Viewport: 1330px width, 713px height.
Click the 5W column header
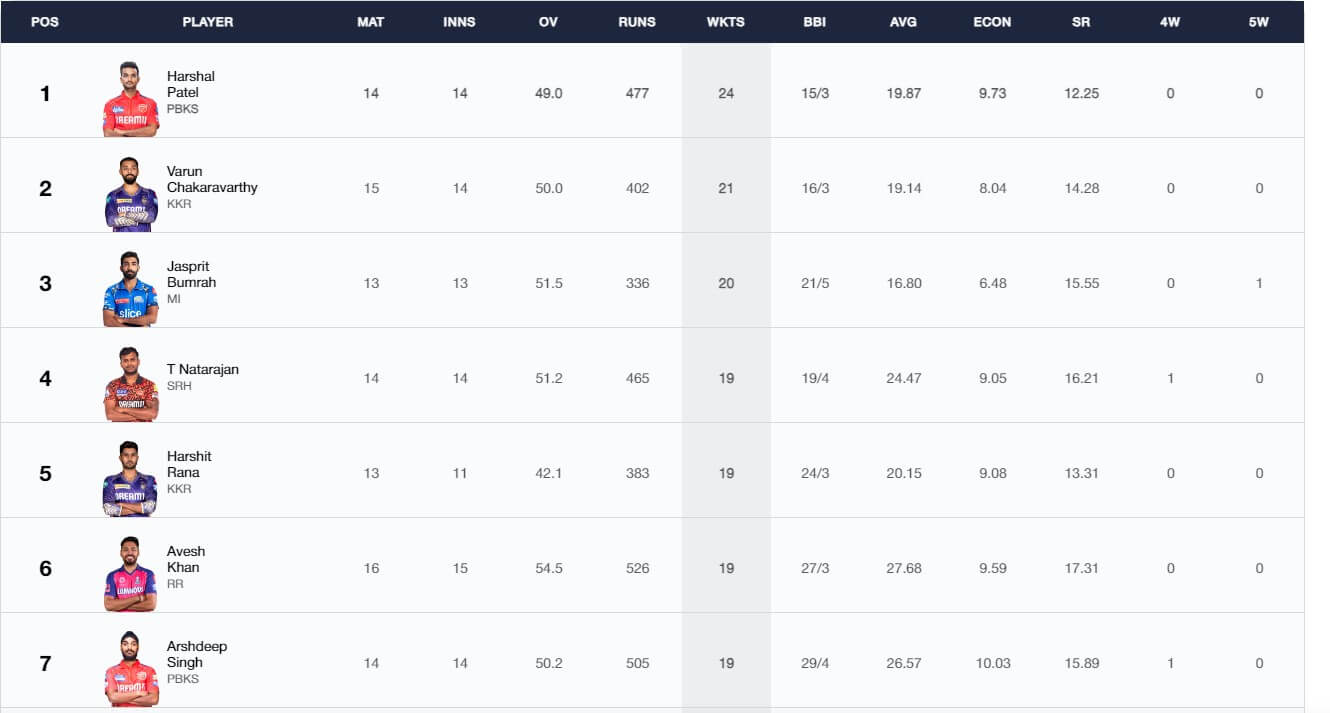point(1258,22)
